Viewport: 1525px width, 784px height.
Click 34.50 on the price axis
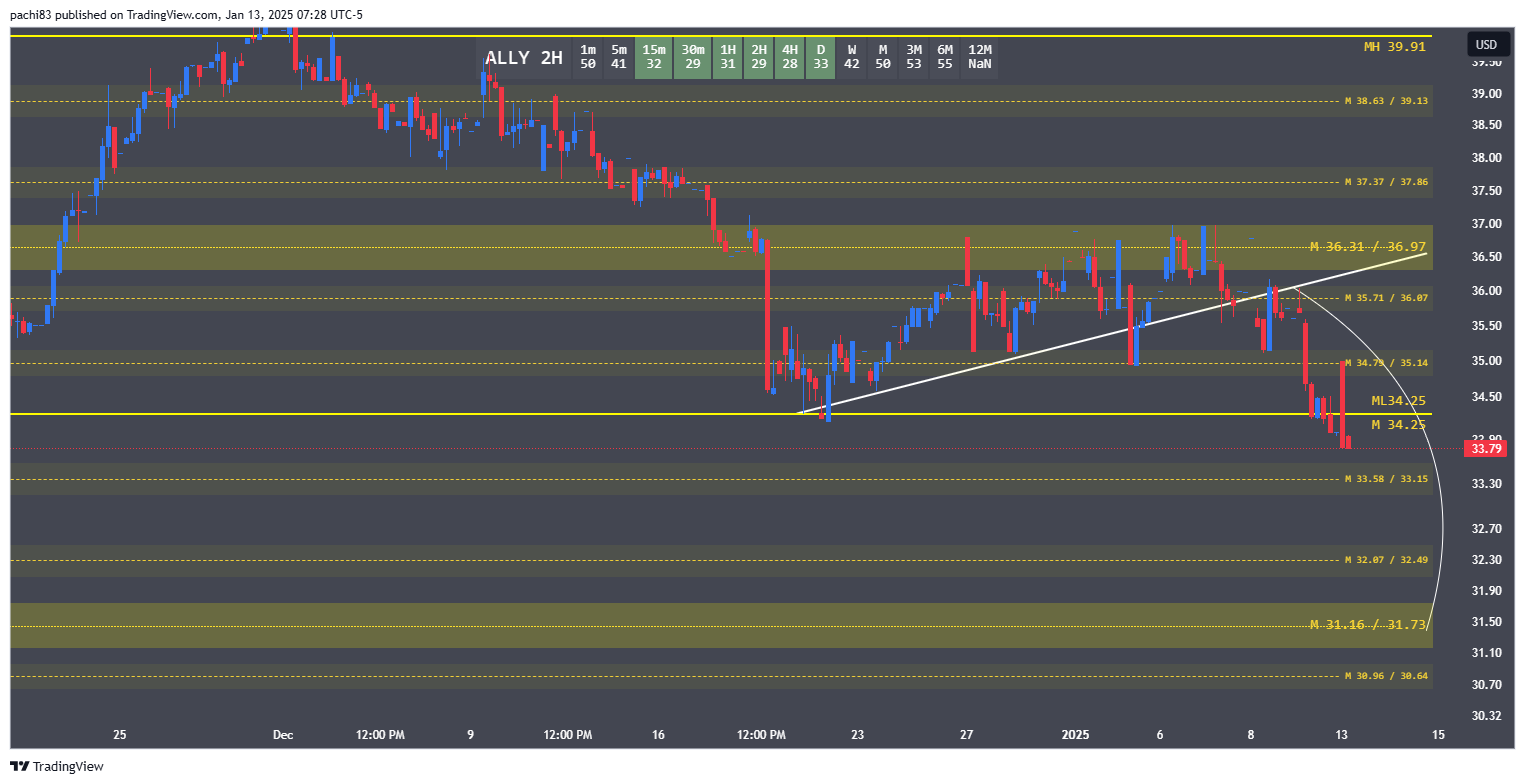coord(1487,397)
